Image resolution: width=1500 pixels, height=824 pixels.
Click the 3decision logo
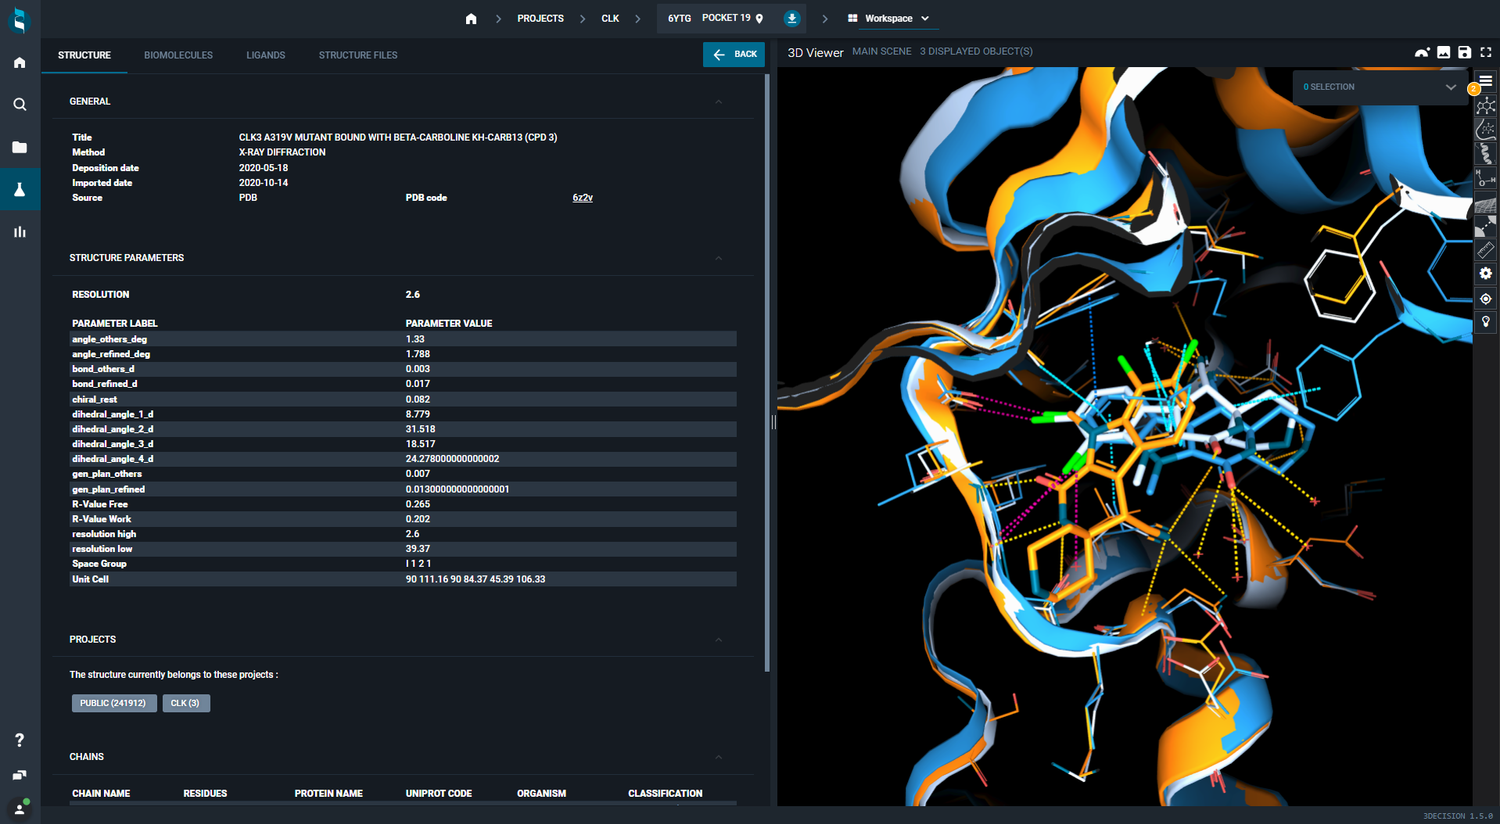[19, 20]
